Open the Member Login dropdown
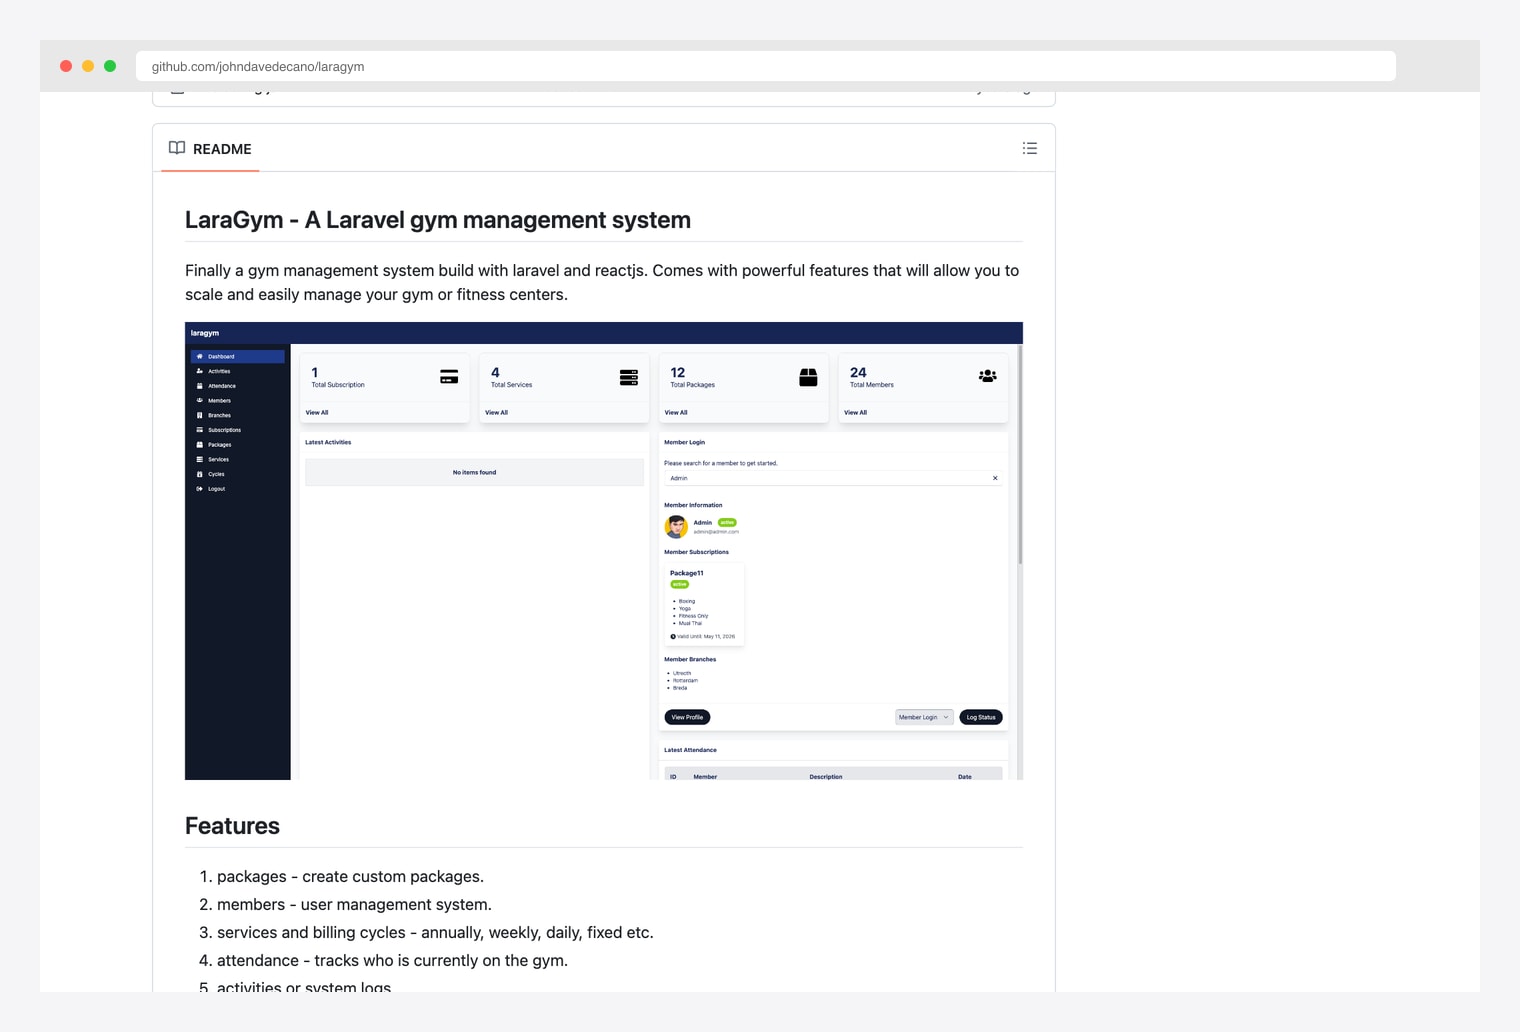This screenshot has width=1520, height=1032. pos(923,717)
